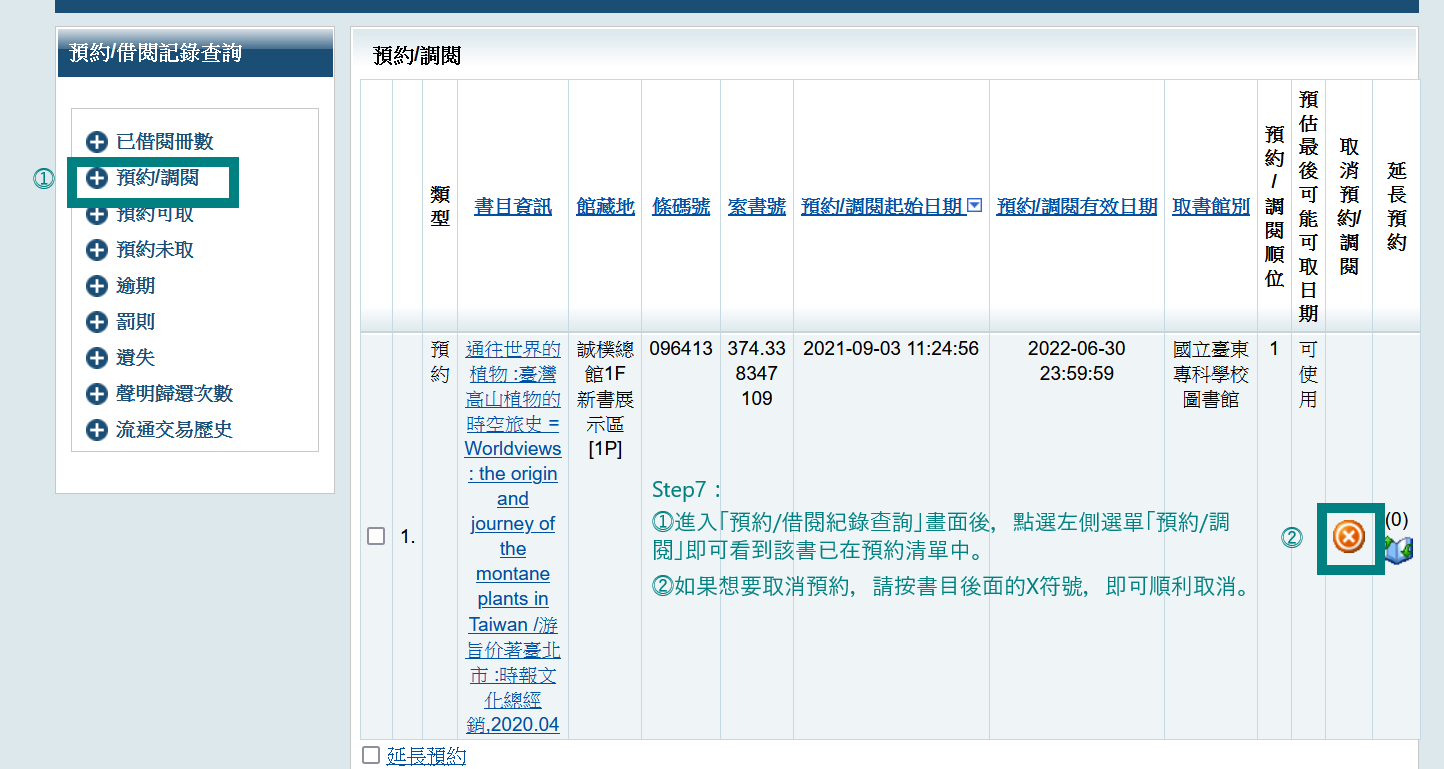The width and height of the screenshot is (1444, 769).
Task: Click the plus icon beside 已借閱冊數
Action: click(97, 142)
